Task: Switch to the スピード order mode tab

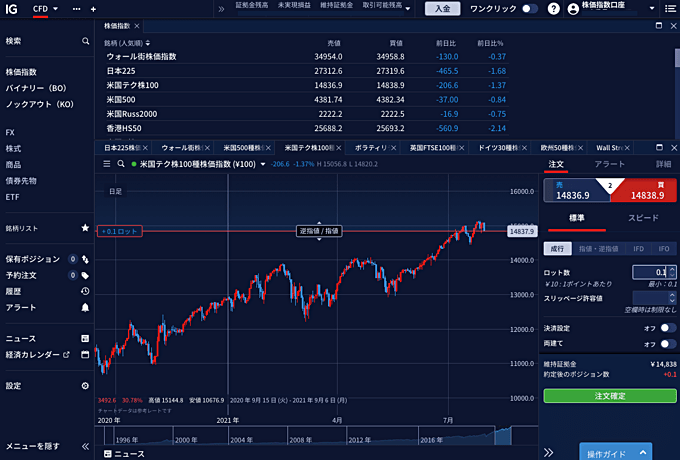Action: pos(643,218)
